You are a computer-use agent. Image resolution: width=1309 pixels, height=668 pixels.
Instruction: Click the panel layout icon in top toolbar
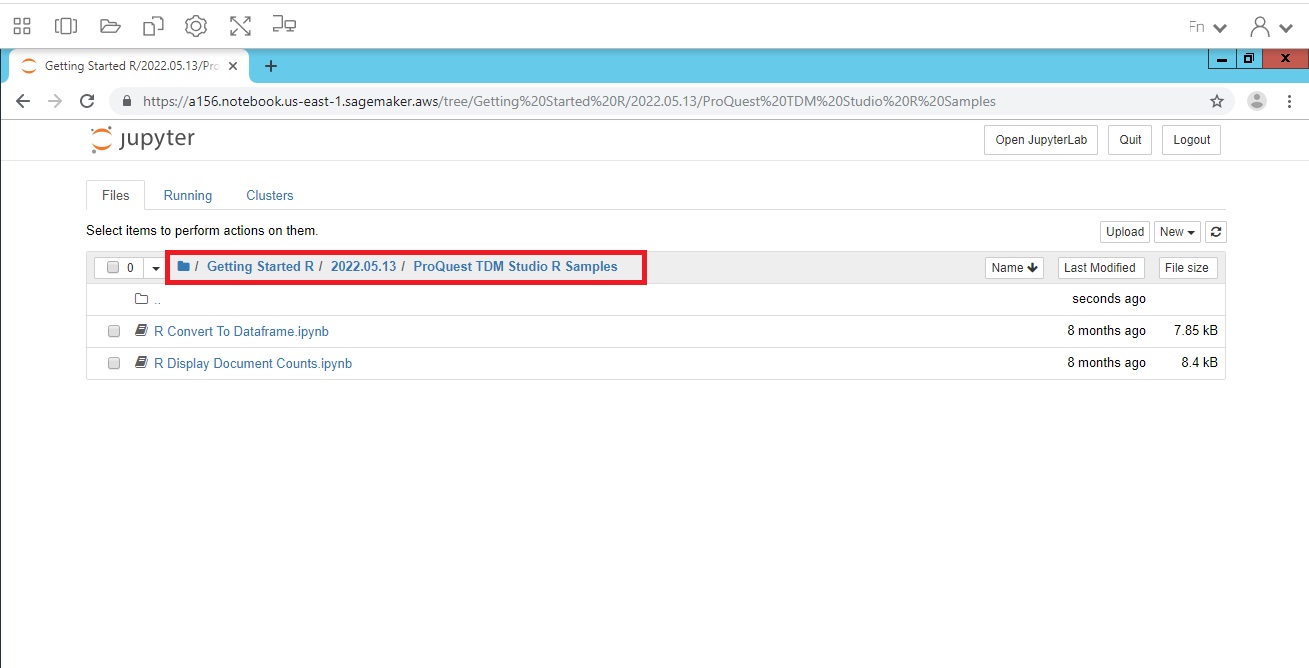(66, 26)
